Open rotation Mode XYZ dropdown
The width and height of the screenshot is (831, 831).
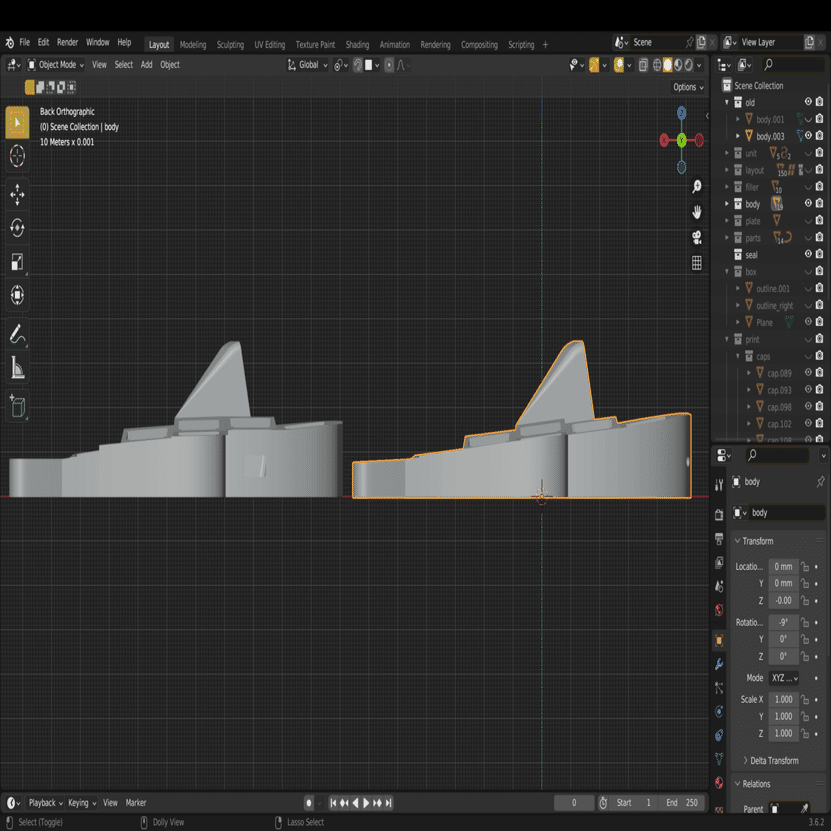click(784, 678)
